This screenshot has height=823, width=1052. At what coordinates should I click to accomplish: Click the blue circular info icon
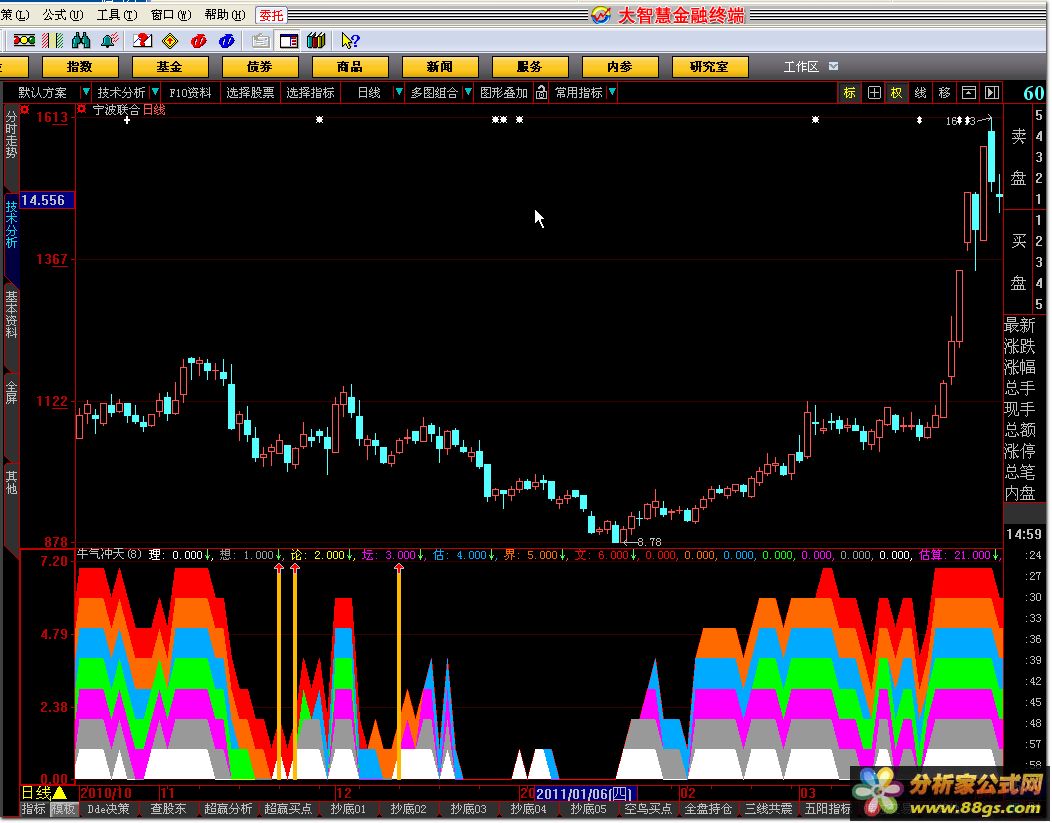227,41
